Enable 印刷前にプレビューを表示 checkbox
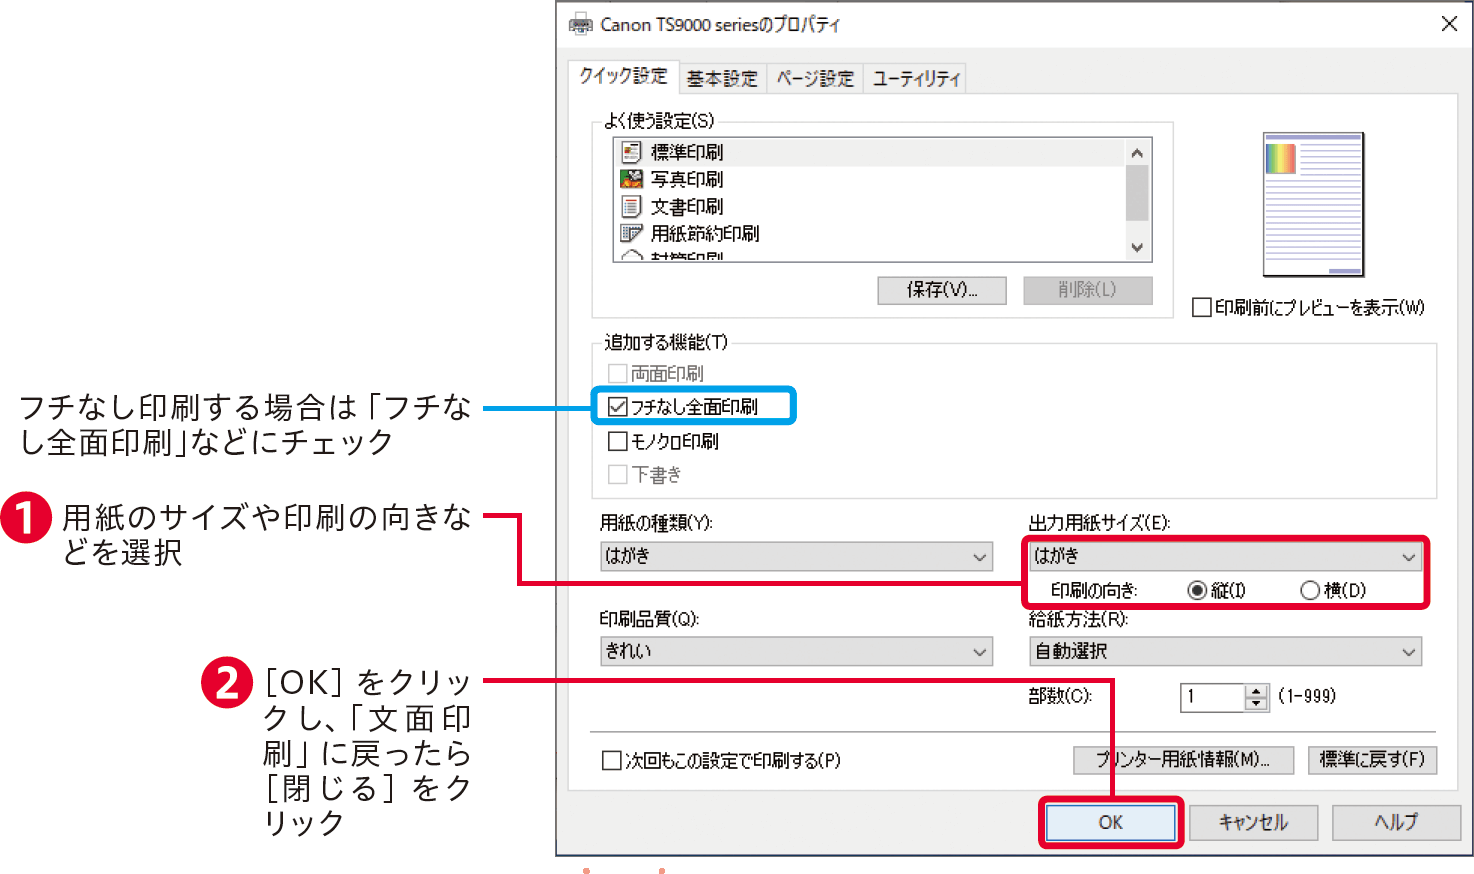Viewport: 1474px width, 874px height. tap(1202, 307)
